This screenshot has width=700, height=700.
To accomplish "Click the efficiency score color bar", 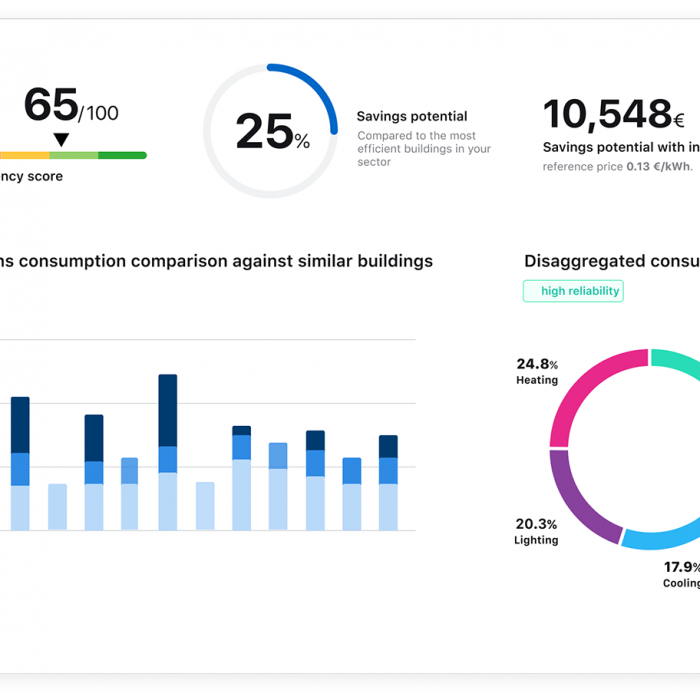I will 73,155.
